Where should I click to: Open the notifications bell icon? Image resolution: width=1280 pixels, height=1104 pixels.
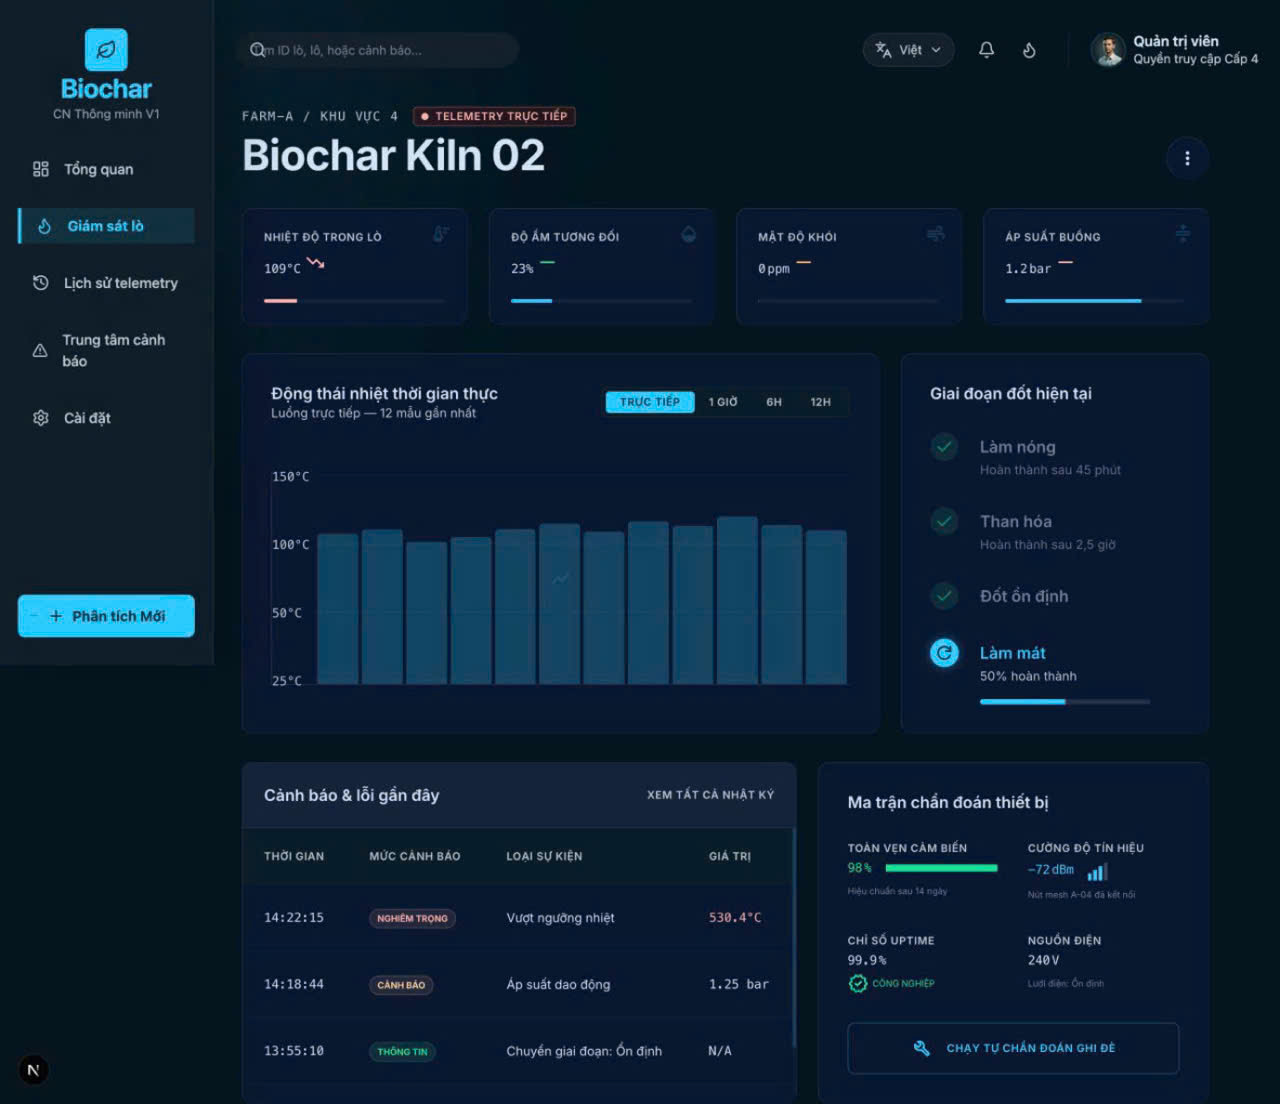tap(986, 50)
